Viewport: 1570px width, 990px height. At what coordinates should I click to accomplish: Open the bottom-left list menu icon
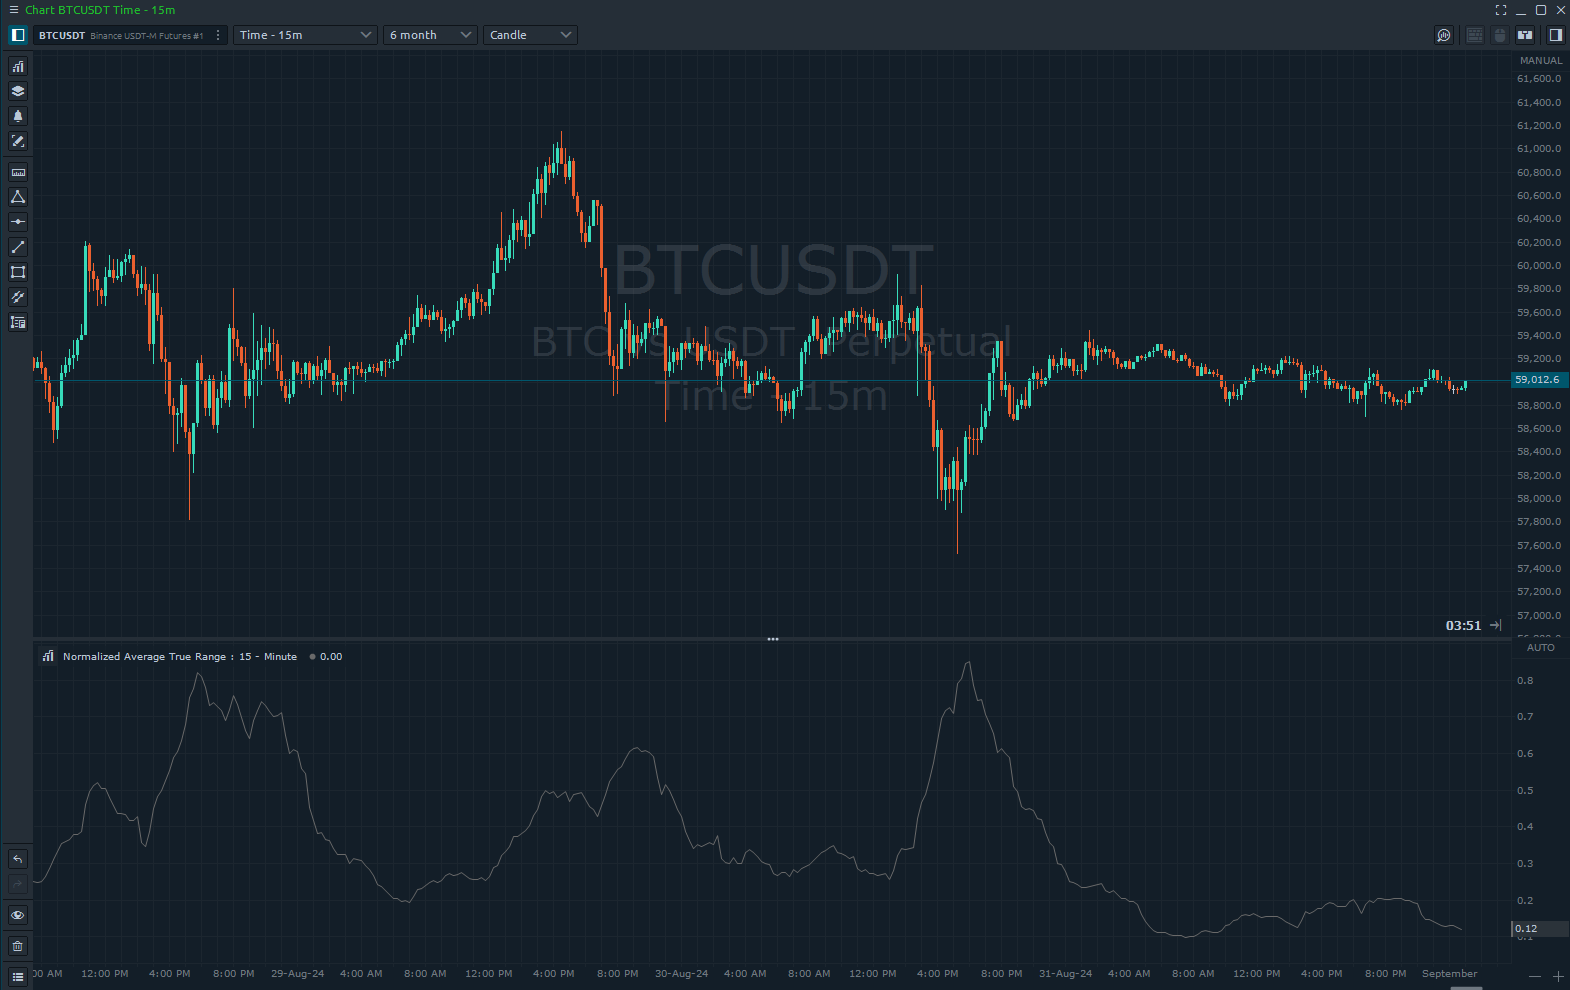click(x=18, y=977)
